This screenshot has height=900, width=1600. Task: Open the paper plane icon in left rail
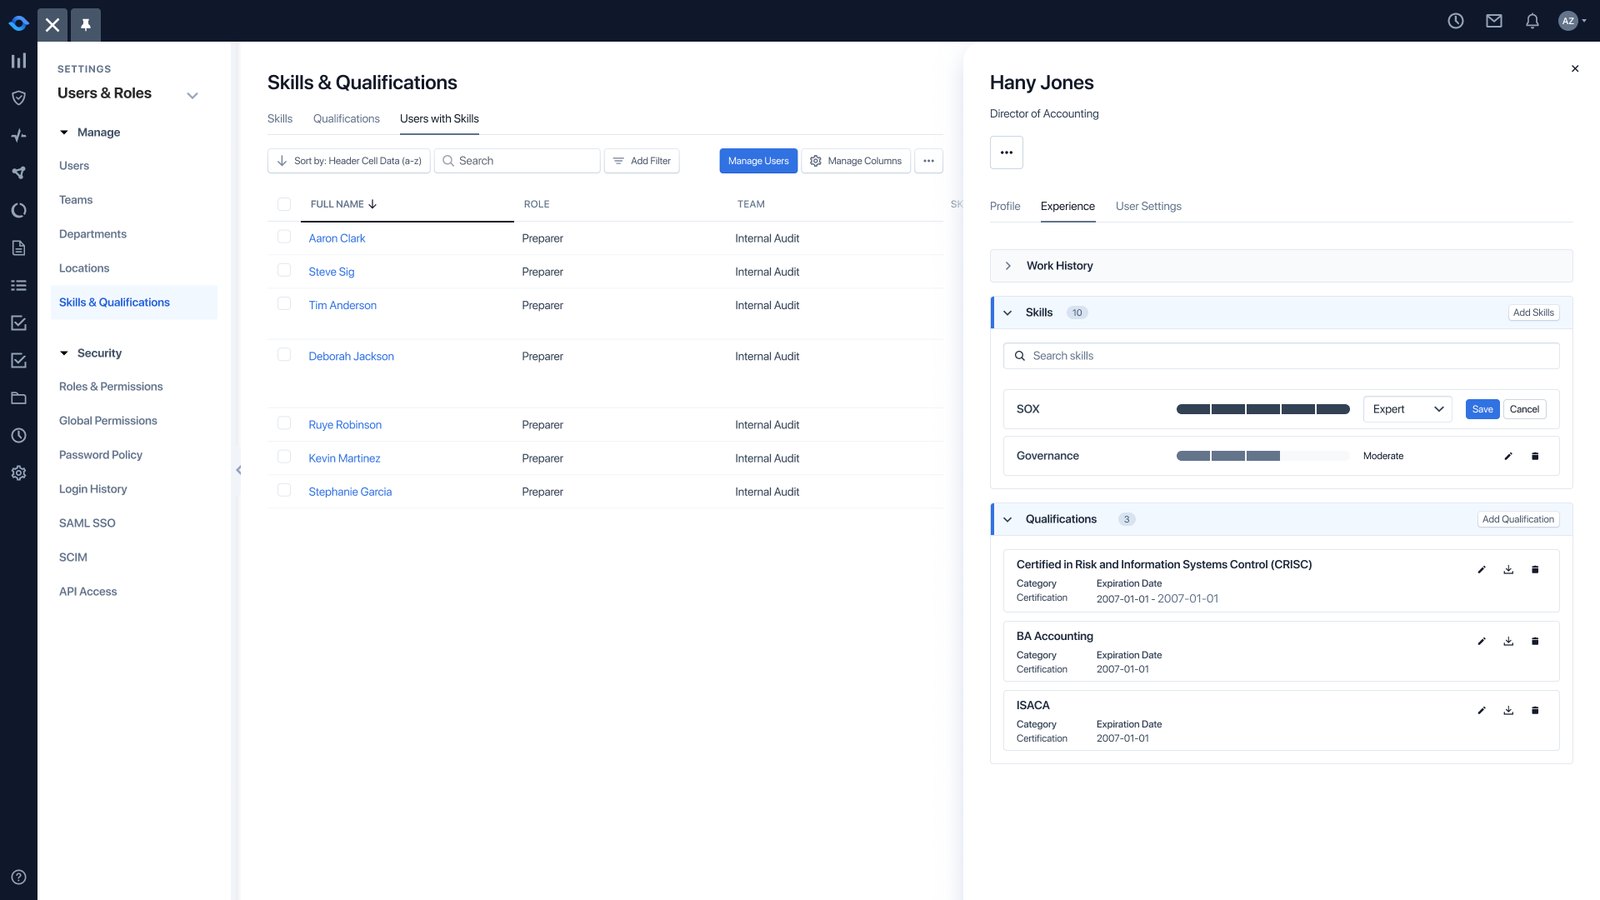click(18, 173)
